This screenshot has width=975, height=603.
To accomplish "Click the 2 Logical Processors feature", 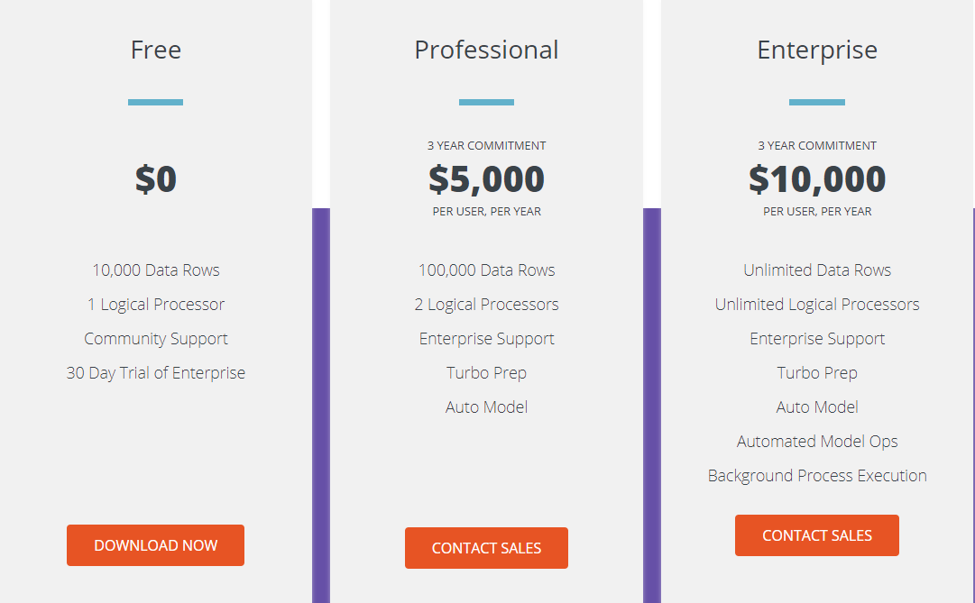I will (x=486, y=304).
